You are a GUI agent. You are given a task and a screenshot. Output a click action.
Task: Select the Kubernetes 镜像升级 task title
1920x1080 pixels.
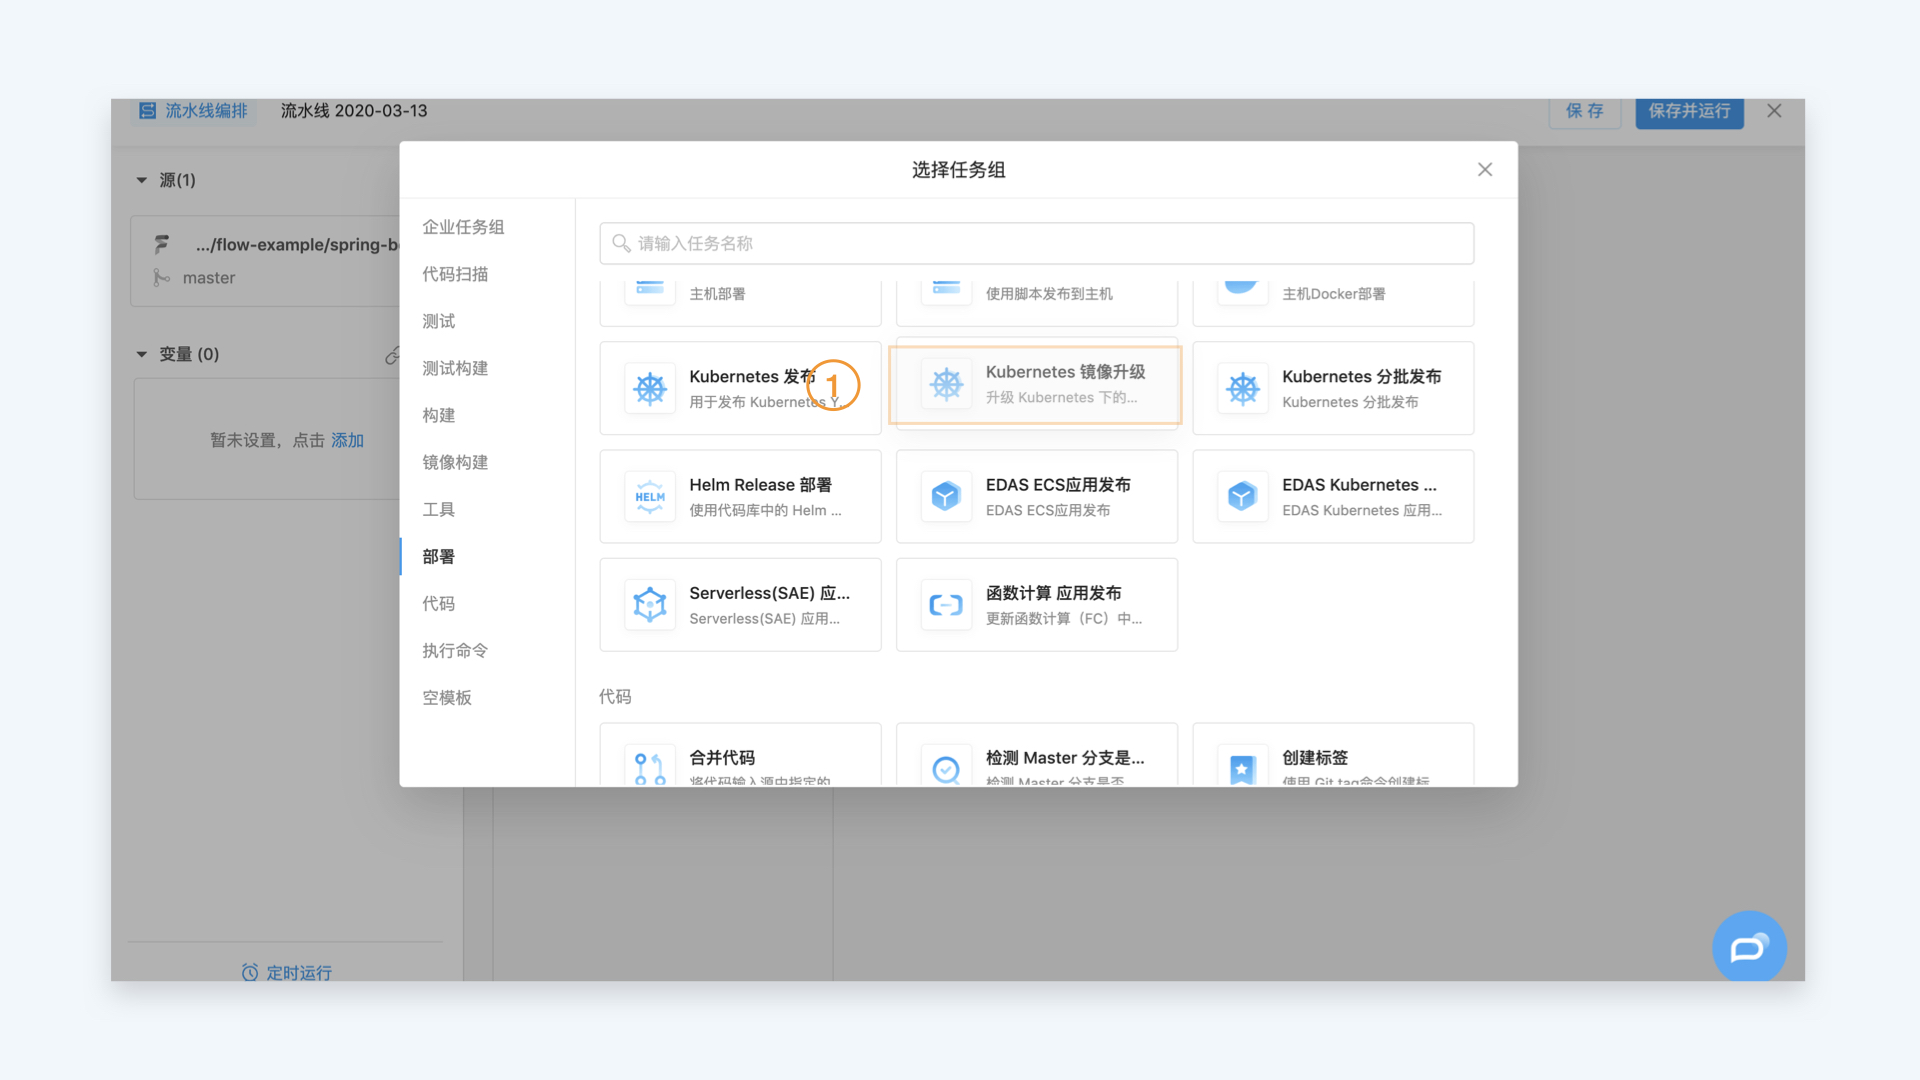pos(1066,372)
